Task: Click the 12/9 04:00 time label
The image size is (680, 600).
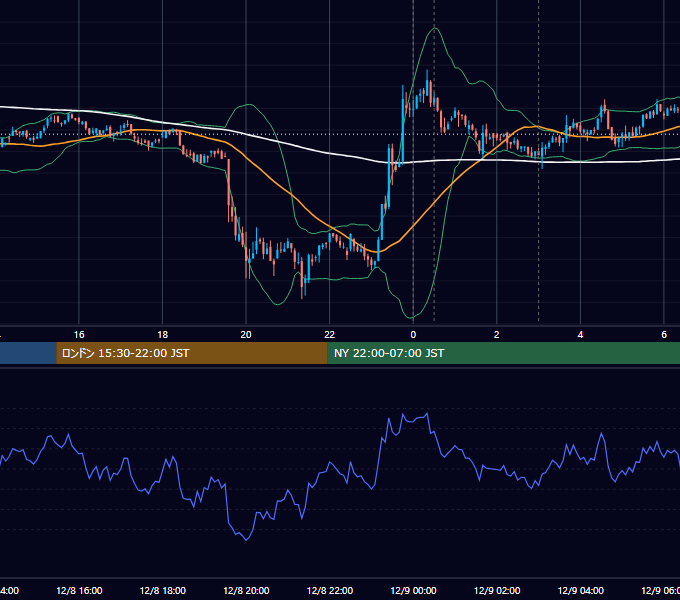Action: coord(580,590)
